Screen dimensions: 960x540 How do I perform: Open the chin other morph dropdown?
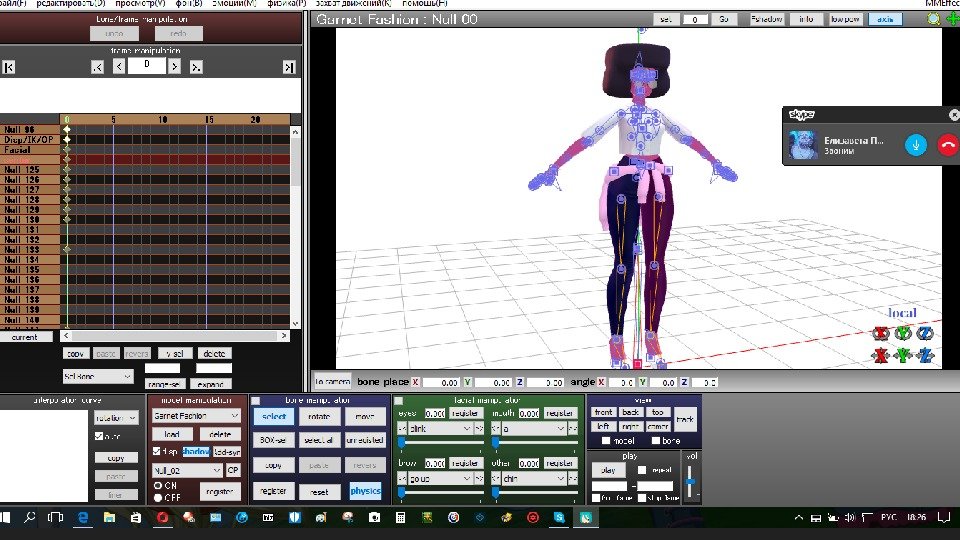[x=533, y=478]
